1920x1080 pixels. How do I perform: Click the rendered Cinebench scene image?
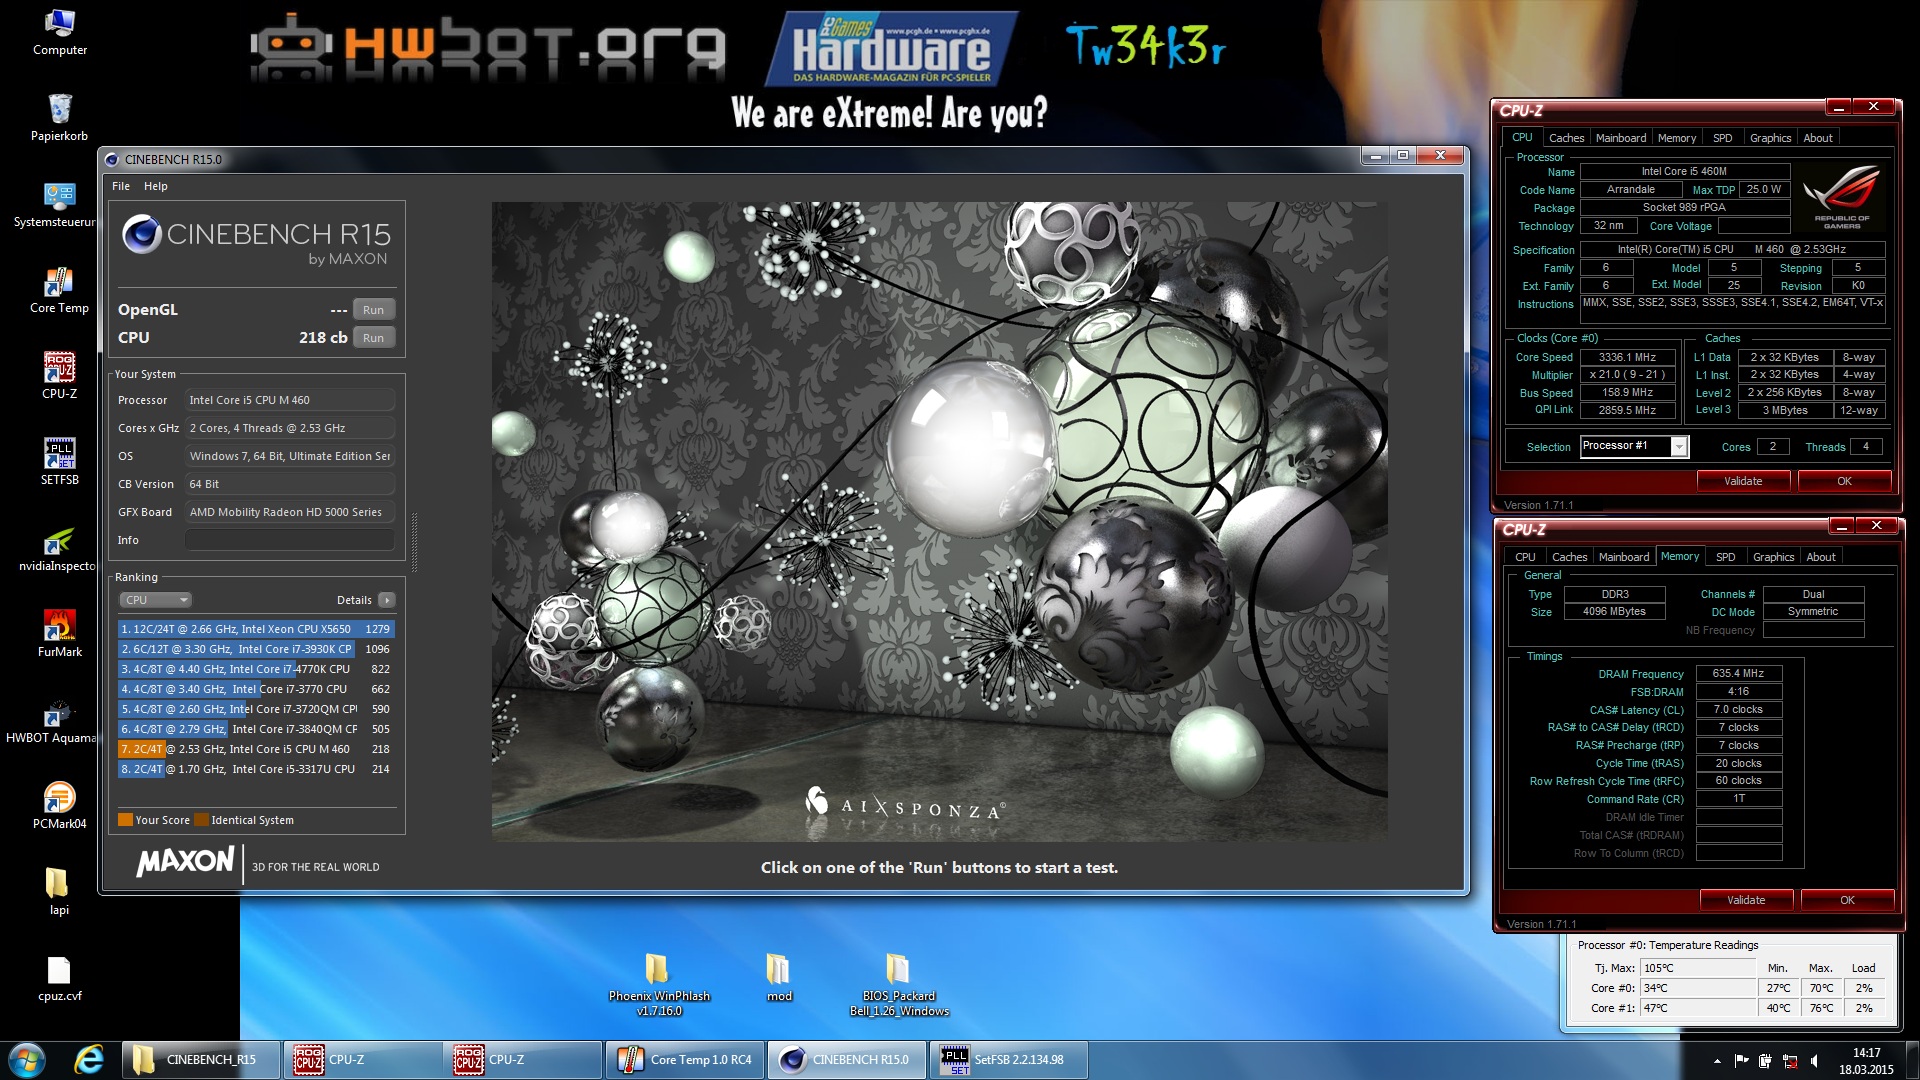[939, 520]
